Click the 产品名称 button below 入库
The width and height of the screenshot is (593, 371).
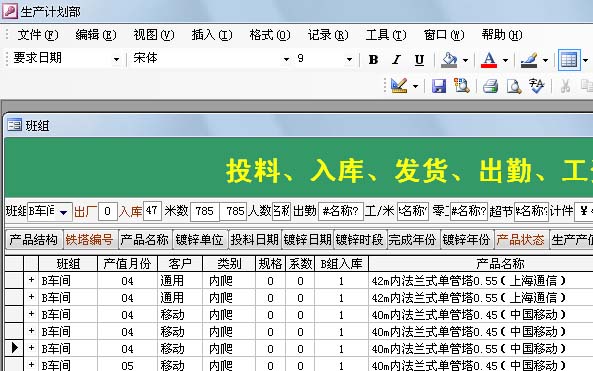[x=144, y=239]
